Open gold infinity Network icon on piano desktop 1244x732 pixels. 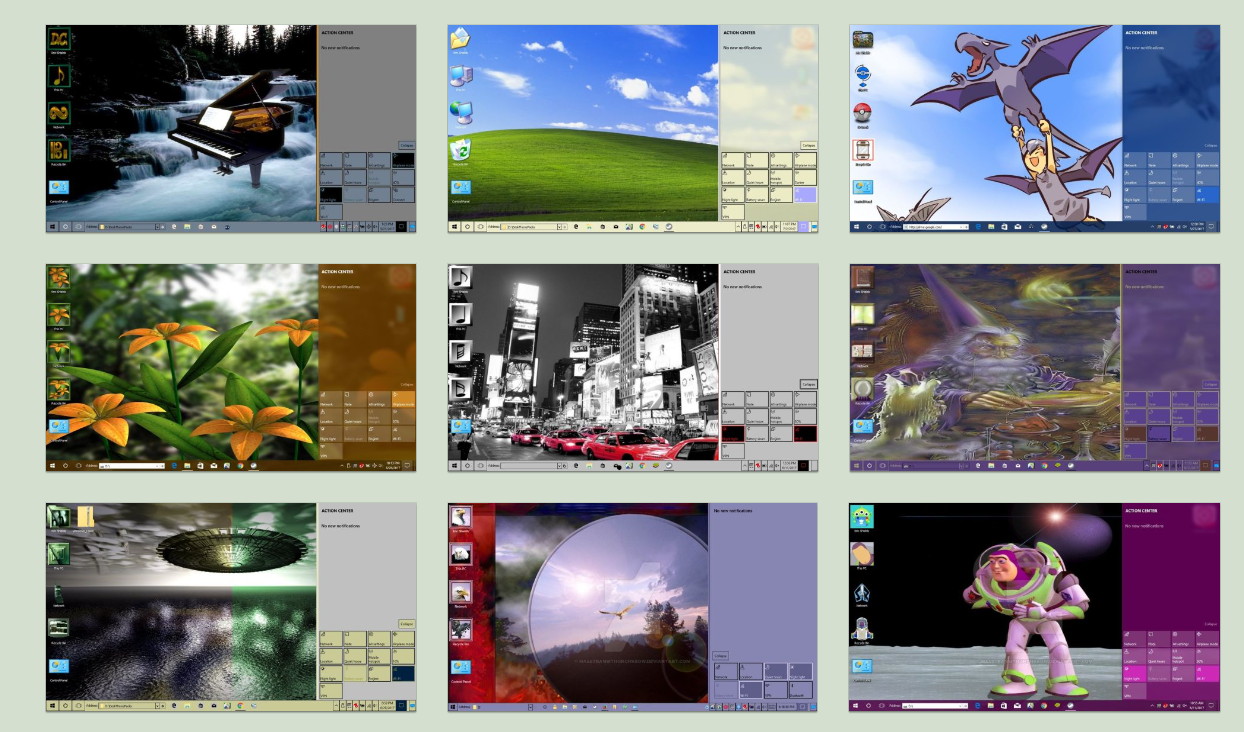click(59, 113)
